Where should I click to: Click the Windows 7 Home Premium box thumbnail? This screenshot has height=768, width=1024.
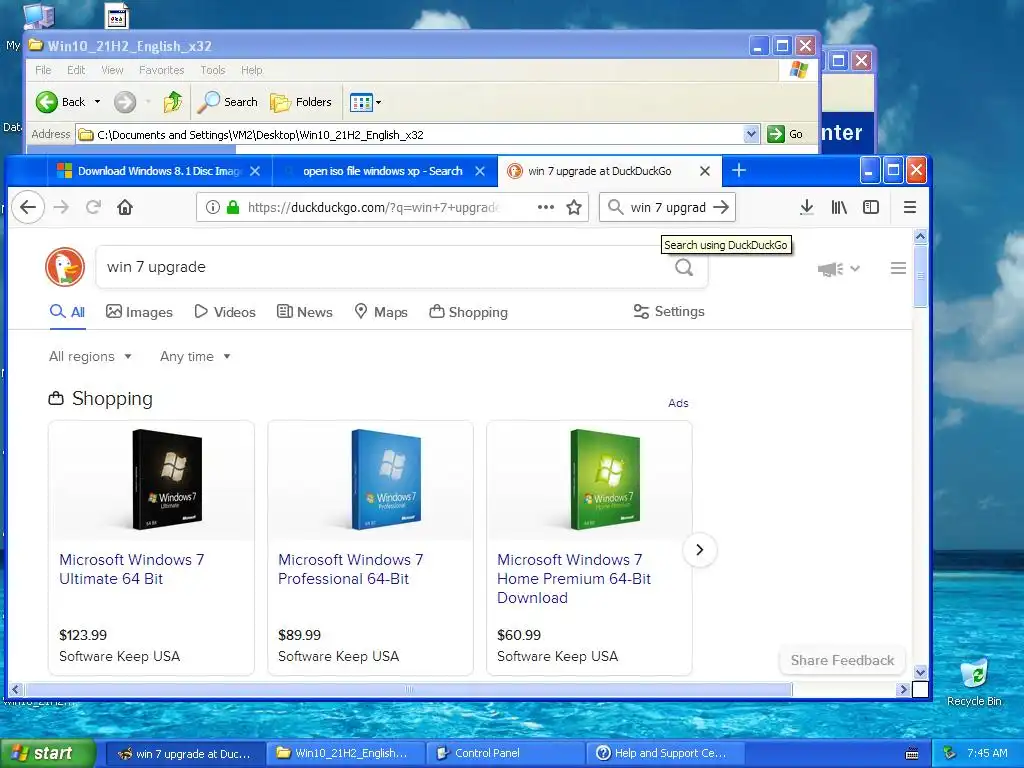[605, 479]
